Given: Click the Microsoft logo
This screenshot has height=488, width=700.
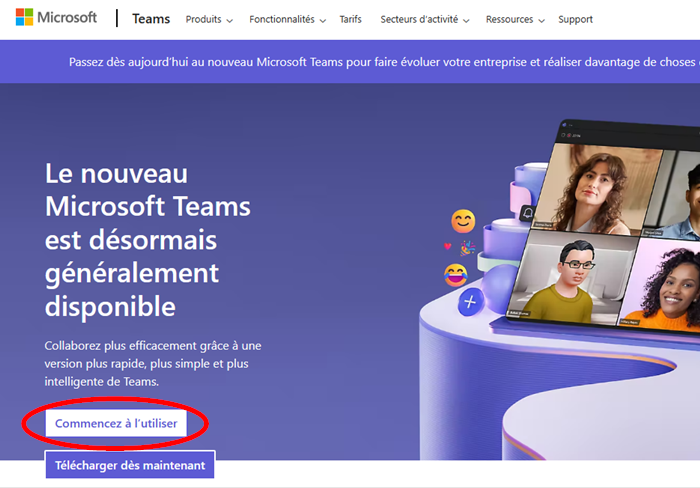Looking at the screenshot, I should [56, 17].
